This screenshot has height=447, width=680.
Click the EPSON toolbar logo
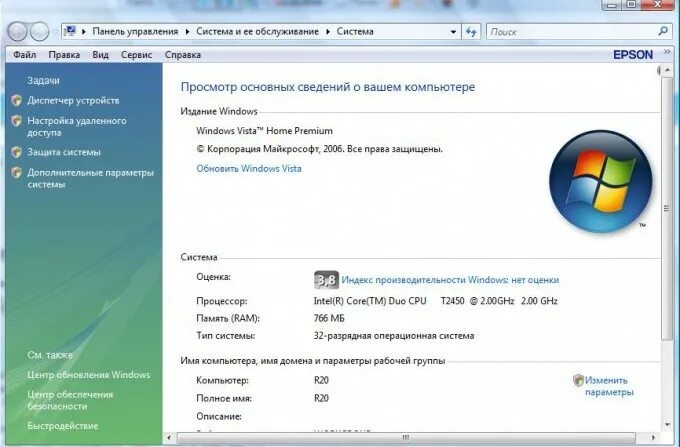pos(633,55)
